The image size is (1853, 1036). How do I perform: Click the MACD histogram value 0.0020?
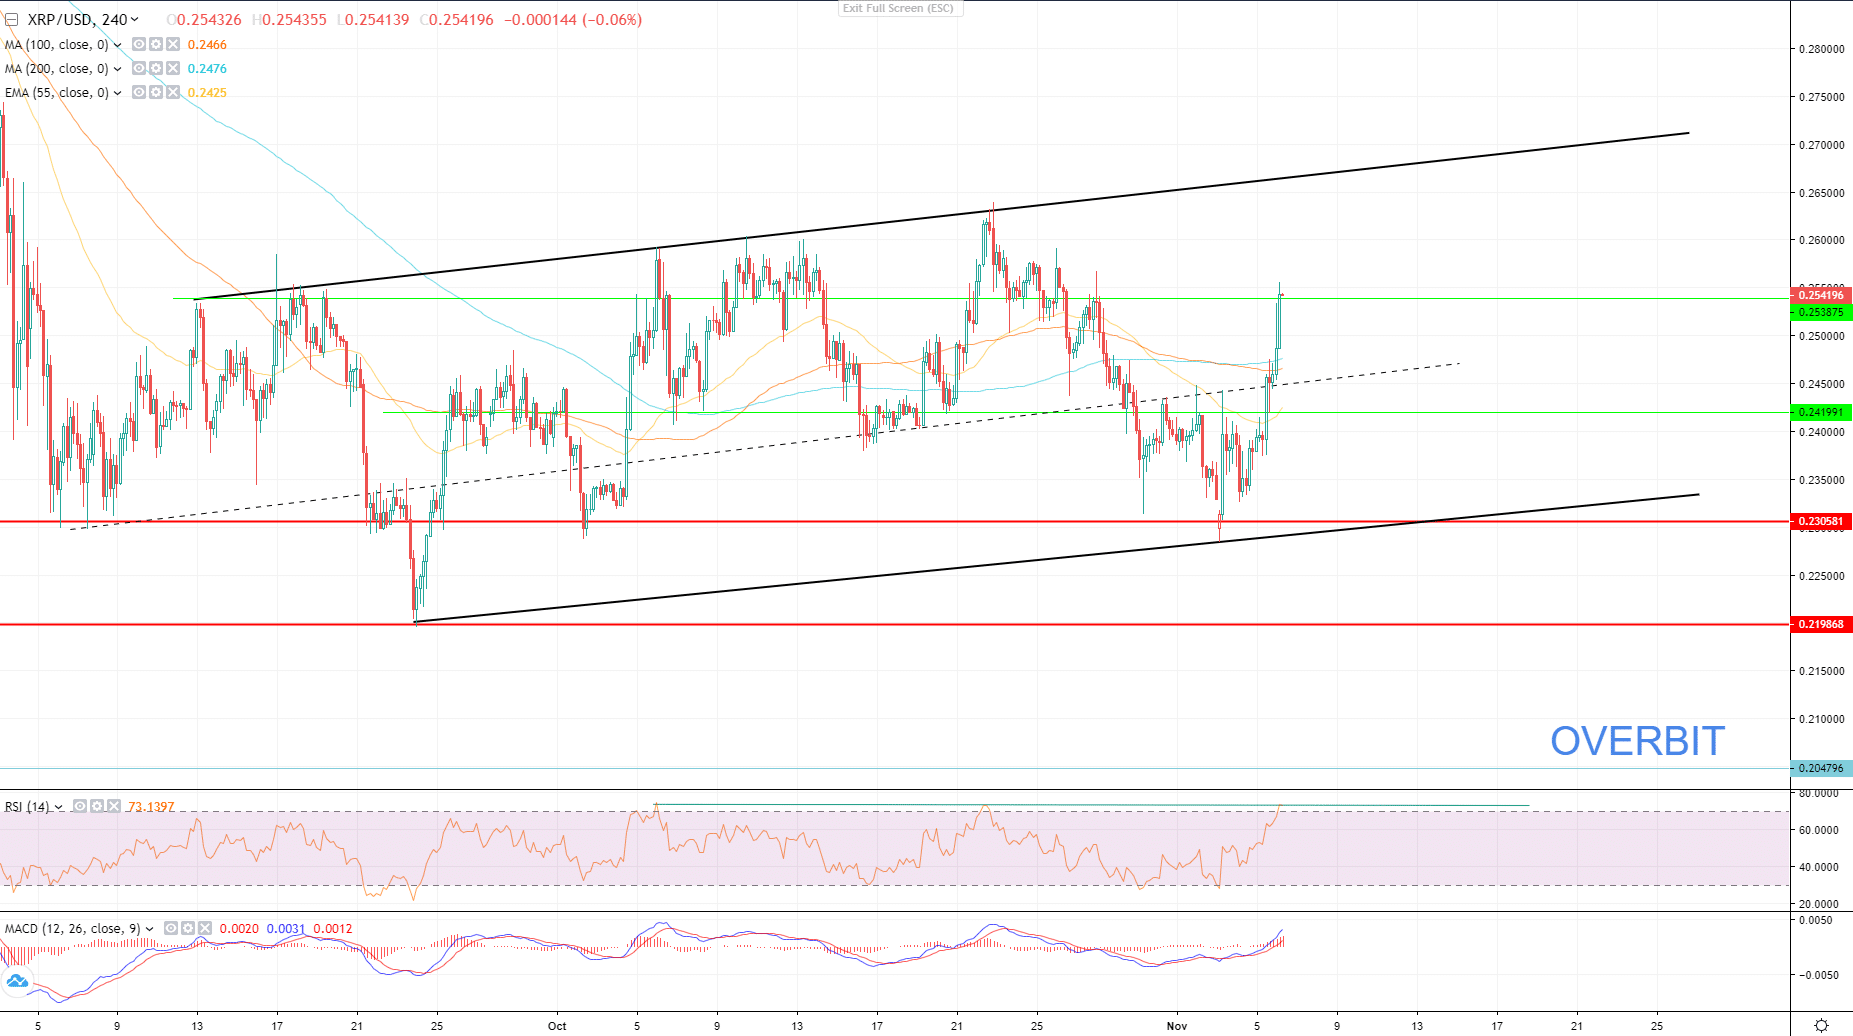tap(239, 929)
